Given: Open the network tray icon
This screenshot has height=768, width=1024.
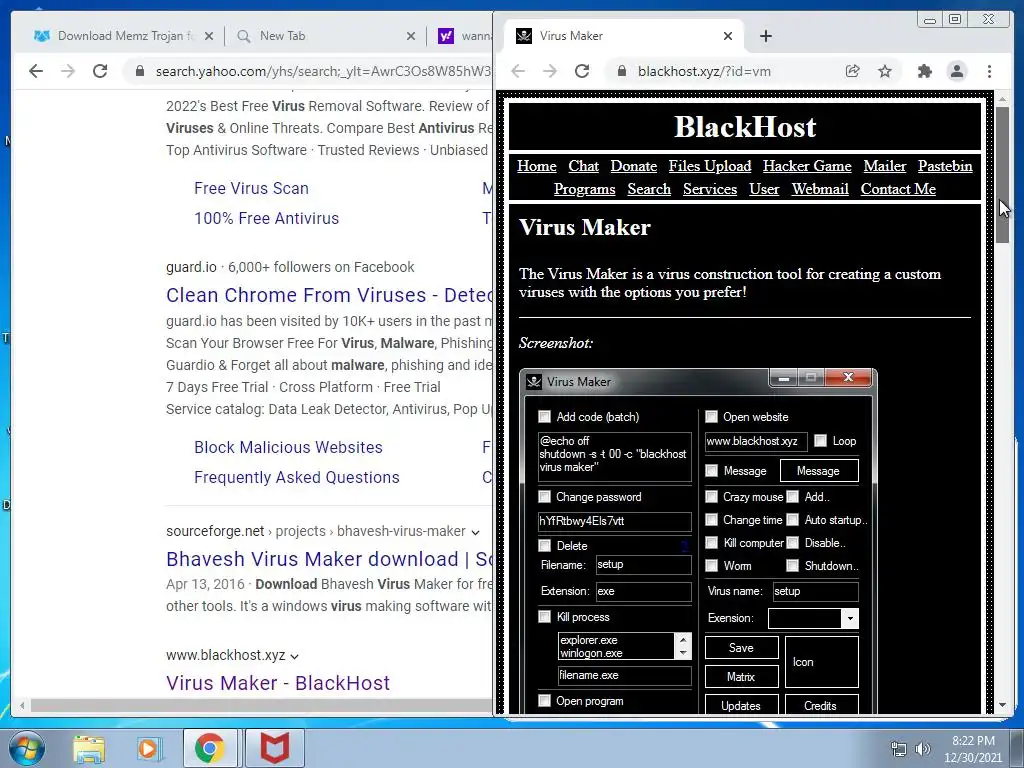Looking at the screenshot, I should pos(899,749).
